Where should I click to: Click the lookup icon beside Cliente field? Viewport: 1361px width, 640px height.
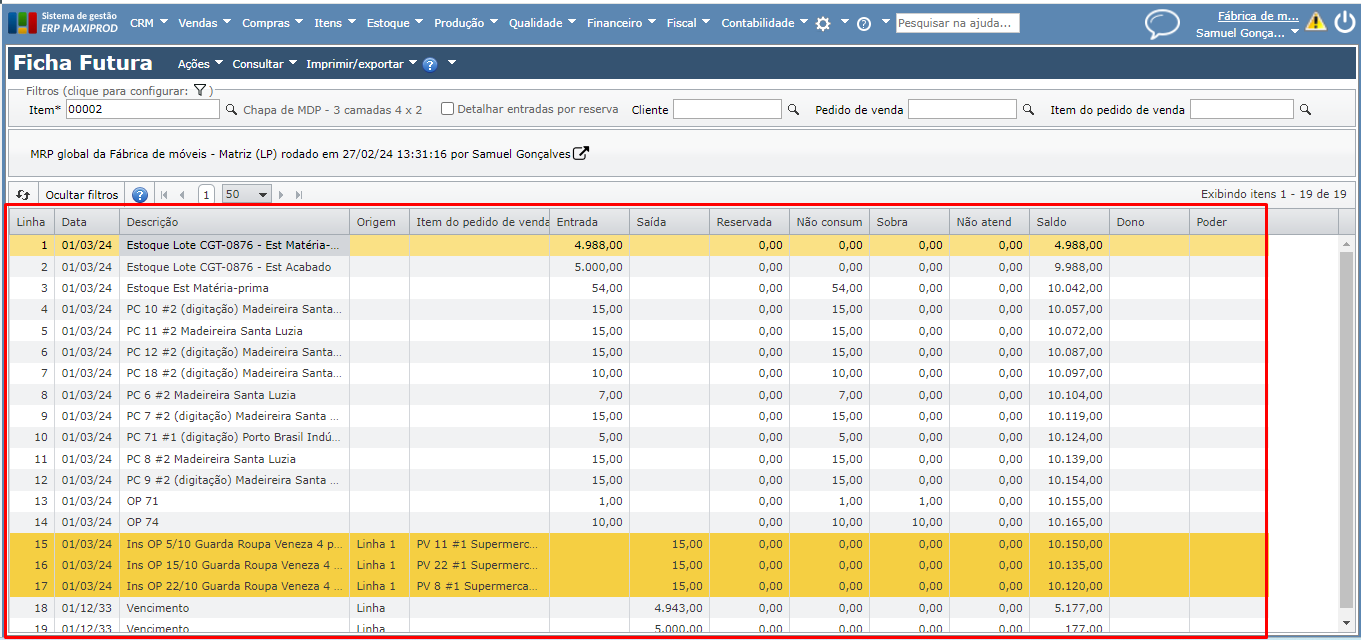(794, 110)
